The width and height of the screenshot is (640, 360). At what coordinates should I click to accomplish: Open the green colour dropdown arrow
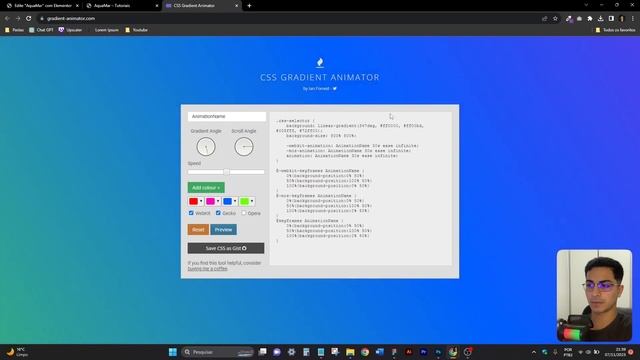tap(252, 201)
